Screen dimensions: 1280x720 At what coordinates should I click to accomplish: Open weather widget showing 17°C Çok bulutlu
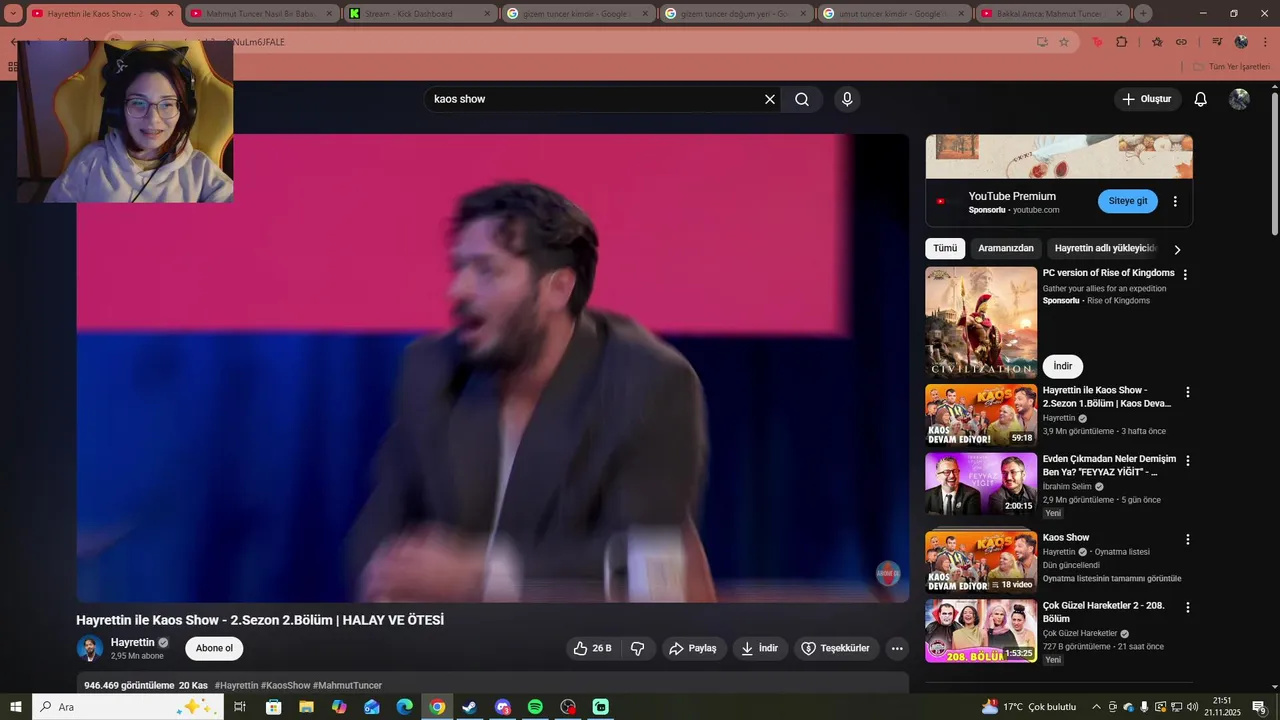click(1029, 707)
